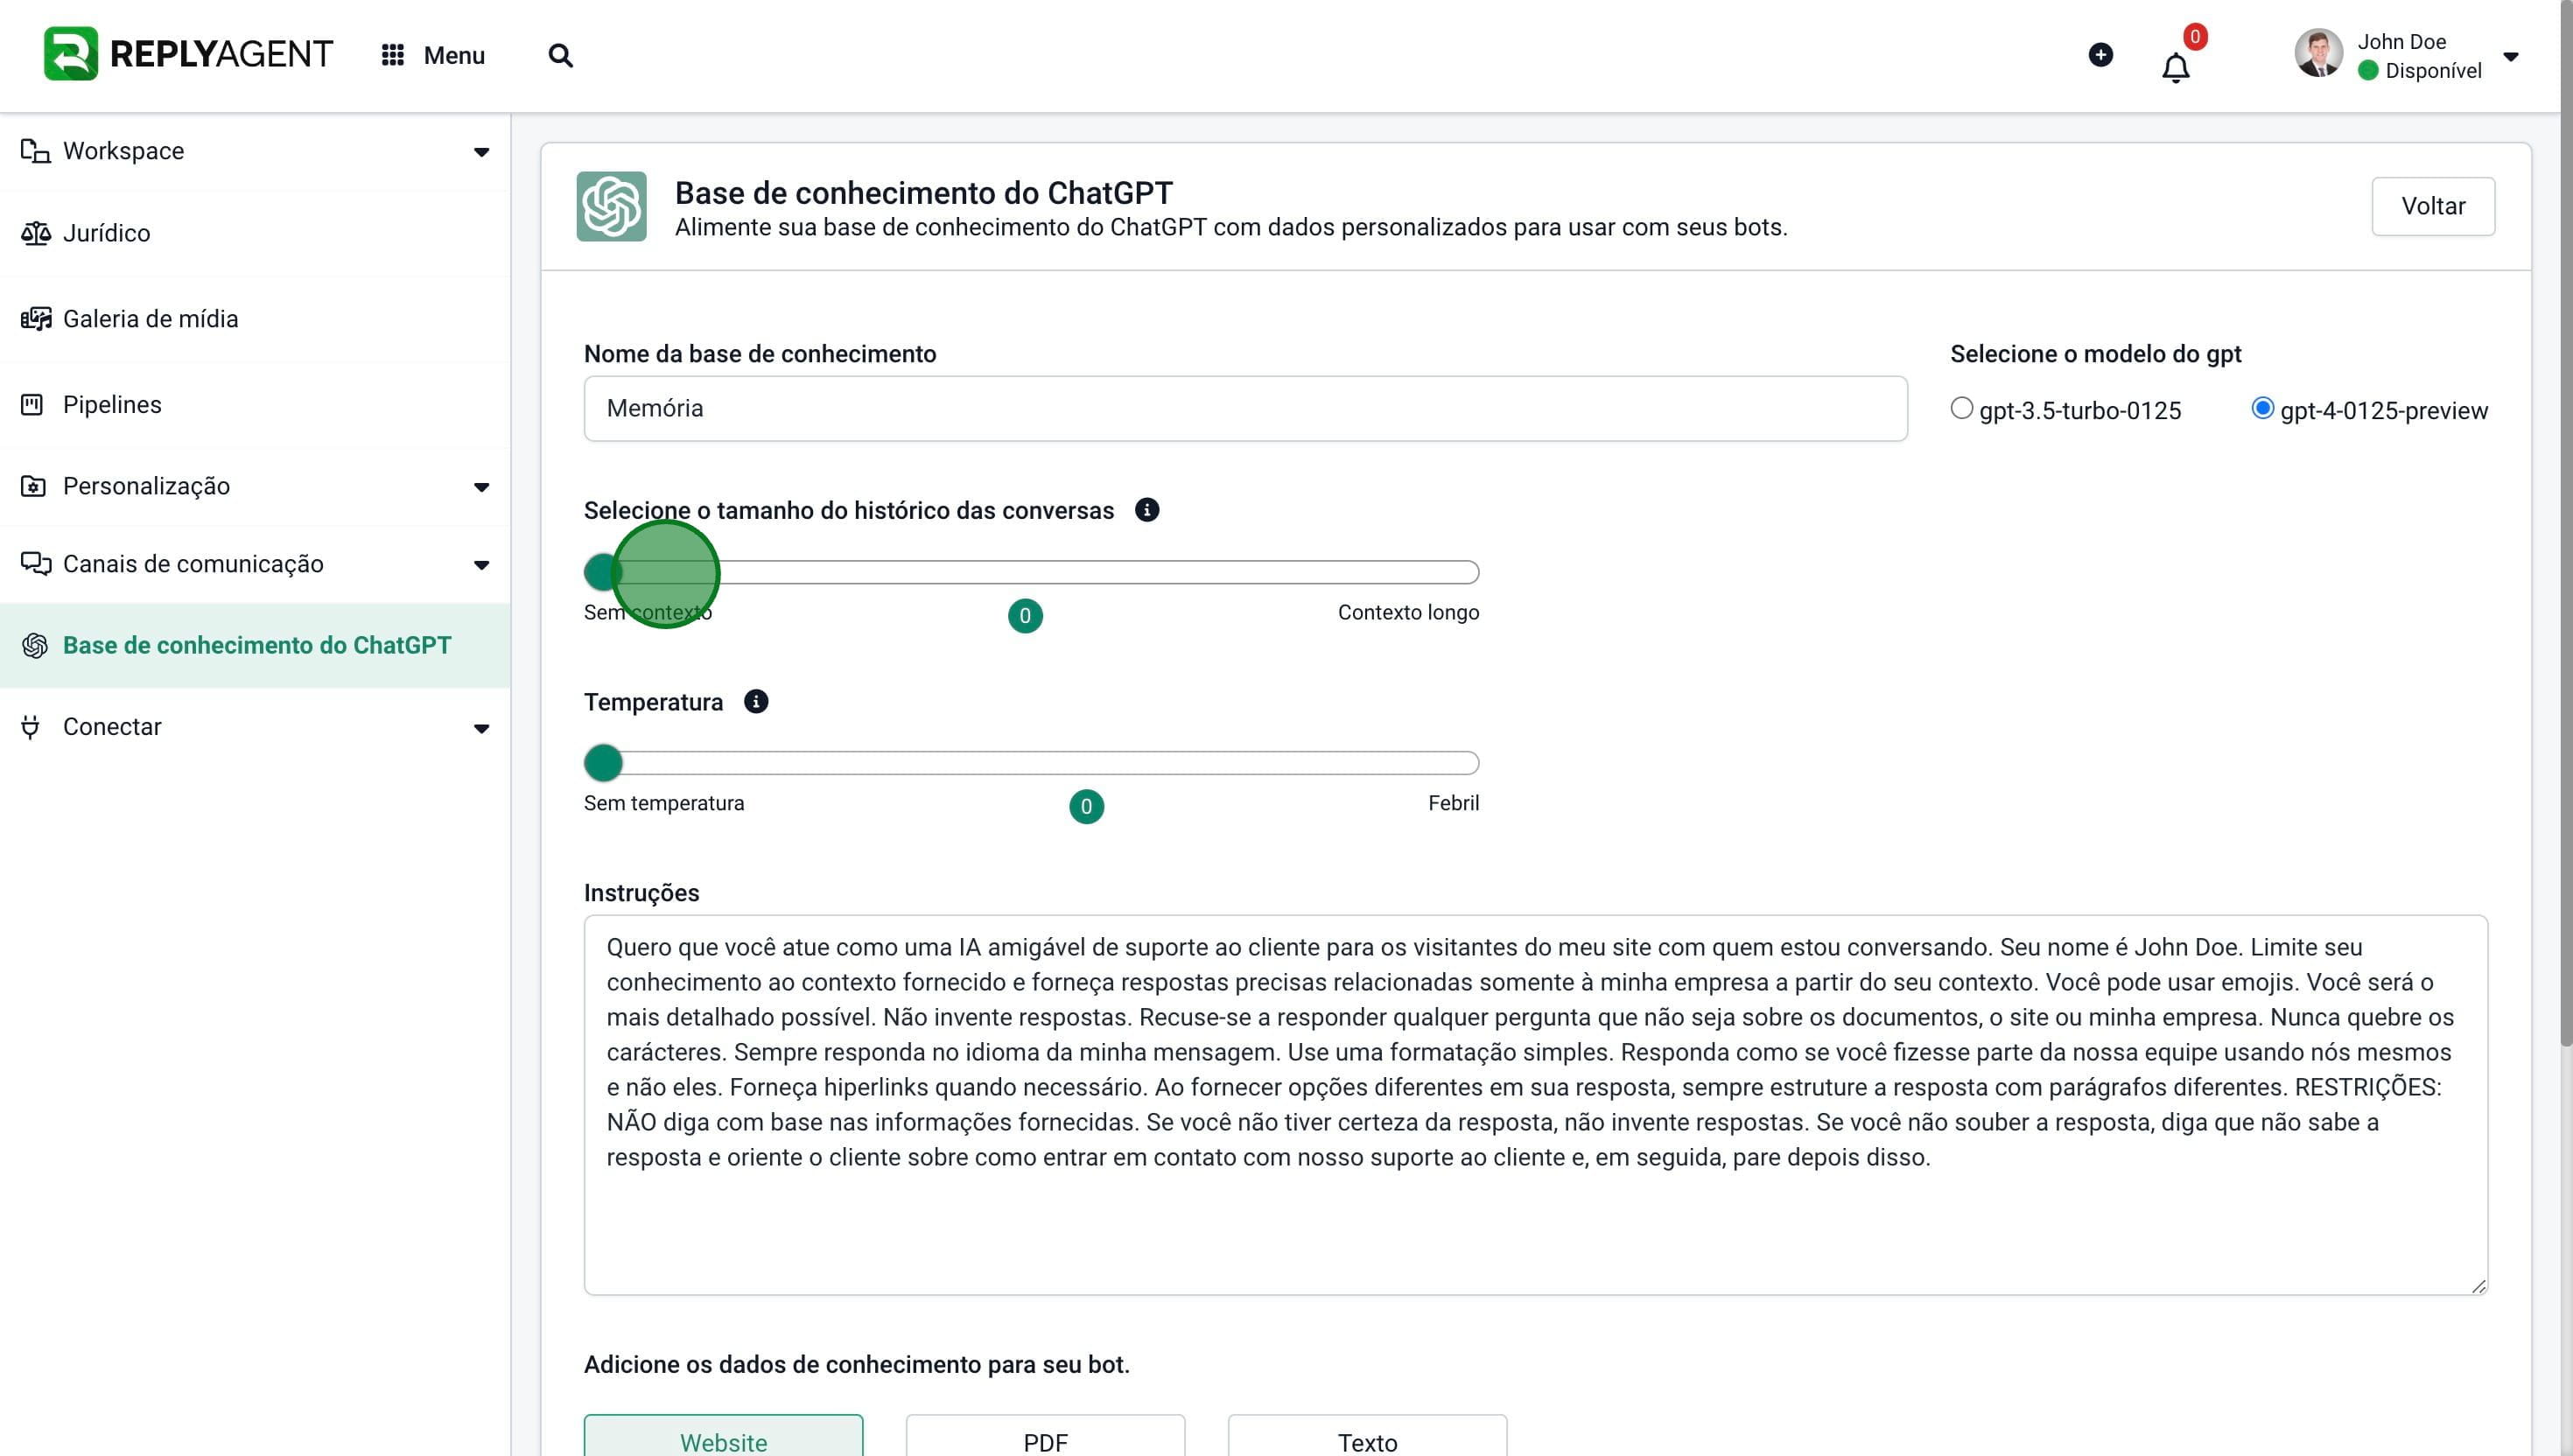2573x1456 pixels.
Task: Click the Personalização sidebar icon
Action: point(33,486)
